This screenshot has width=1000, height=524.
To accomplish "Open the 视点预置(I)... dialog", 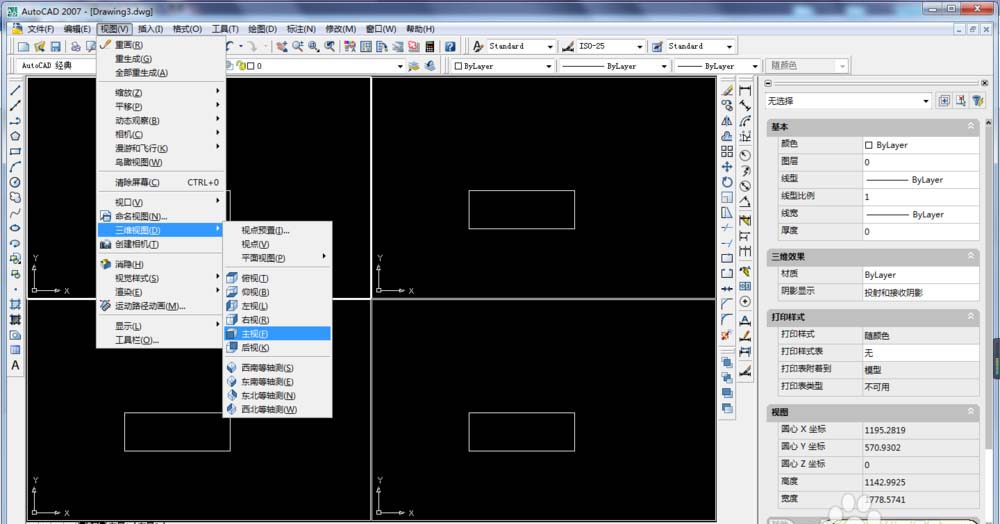I will click(277, 230).
